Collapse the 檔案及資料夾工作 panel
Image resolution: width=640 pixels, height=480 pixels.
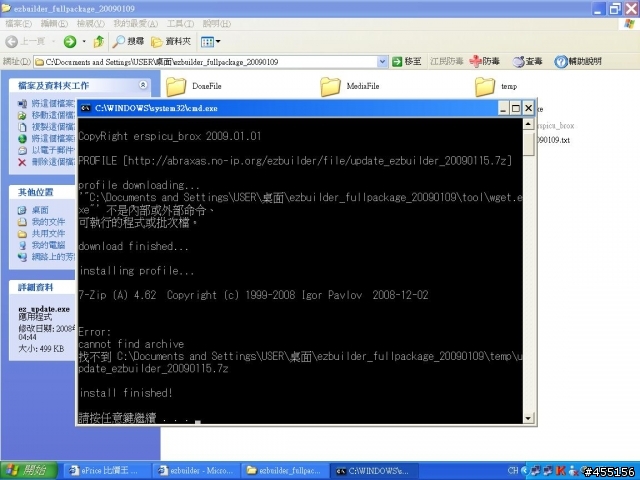(143, 85)
